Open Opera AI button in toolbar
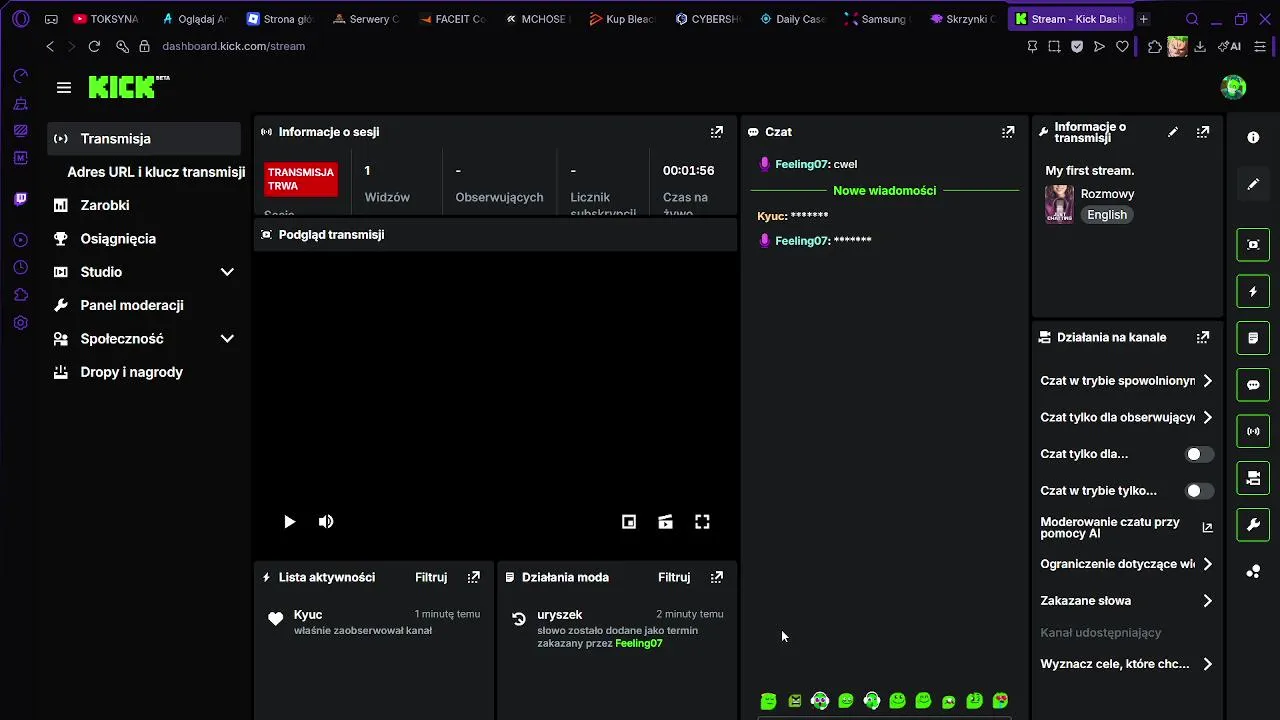Image resolution: width=1280 pixels, height=720 pixels. coord(1229,46)
